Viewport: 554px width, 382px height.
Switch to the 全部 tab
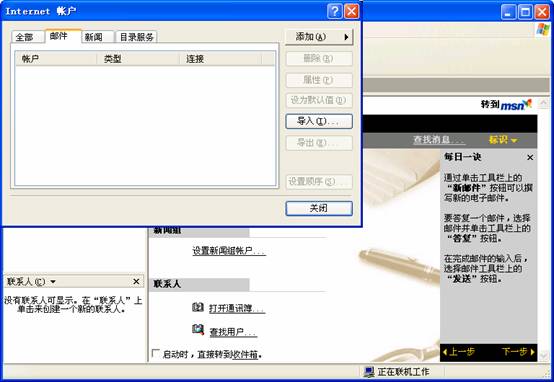(x=28, y=37)
